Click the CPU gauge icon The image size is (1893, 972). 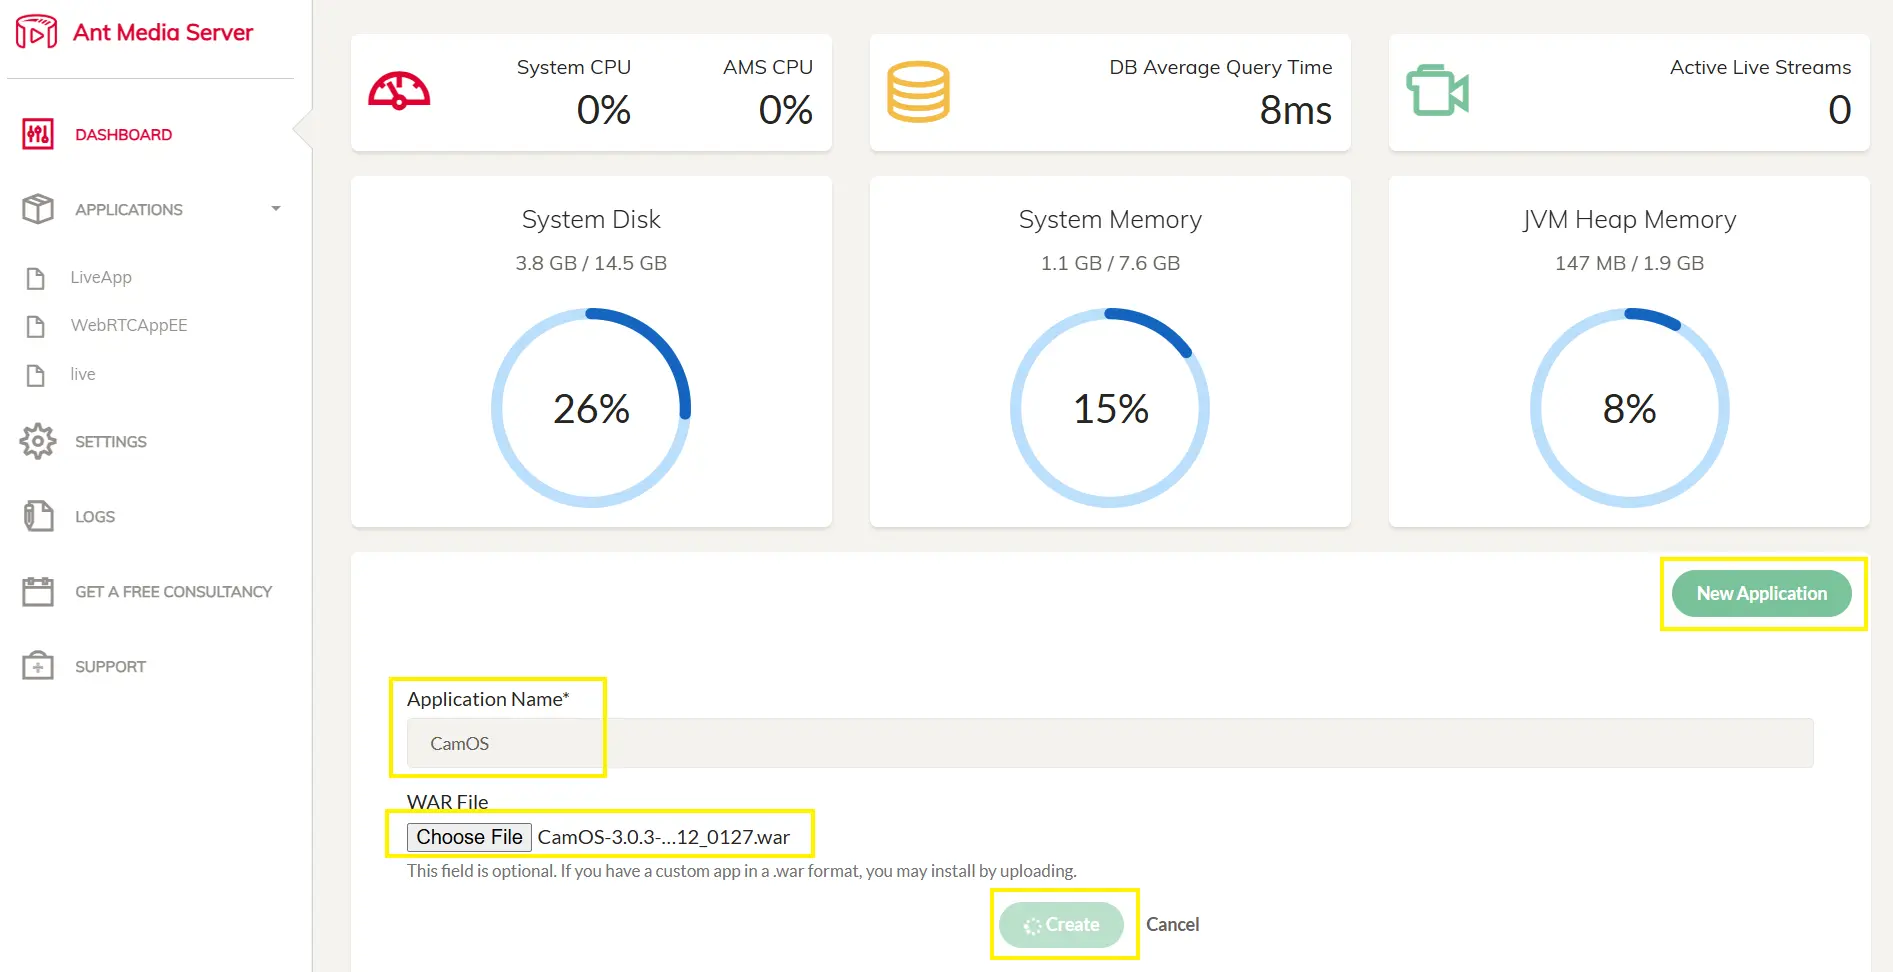[x=399, y=91]
